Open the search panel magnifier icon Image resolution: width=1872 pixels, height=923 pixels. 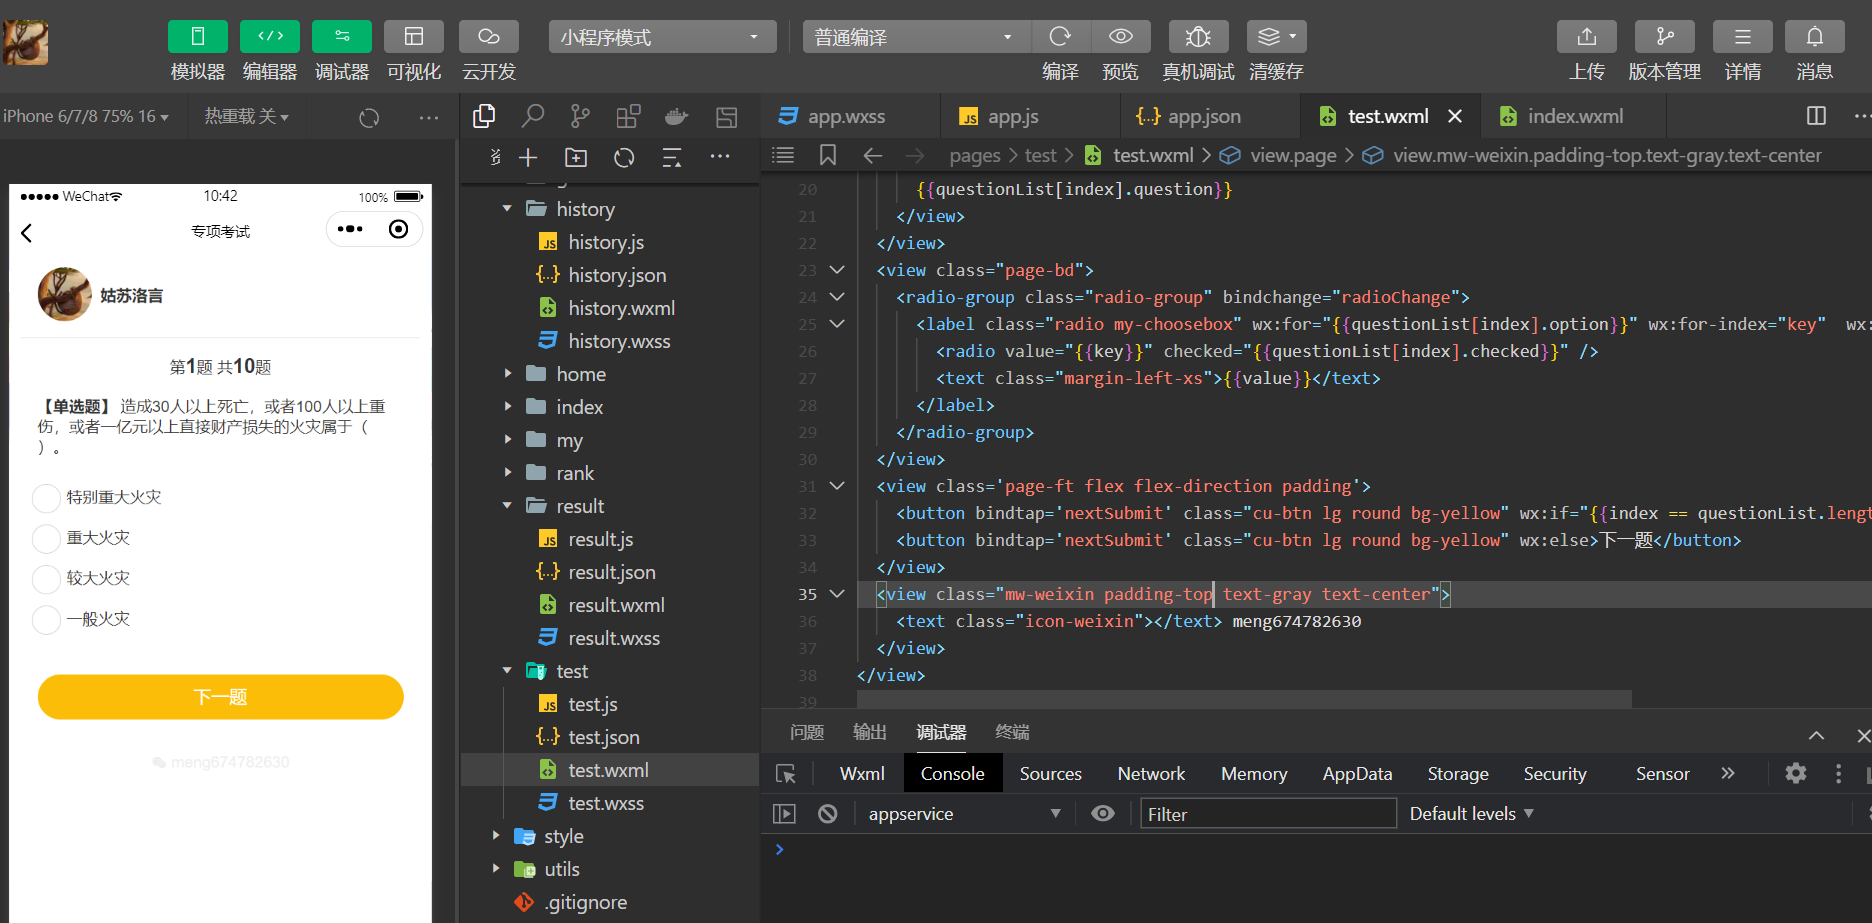(x=532, y=117)
